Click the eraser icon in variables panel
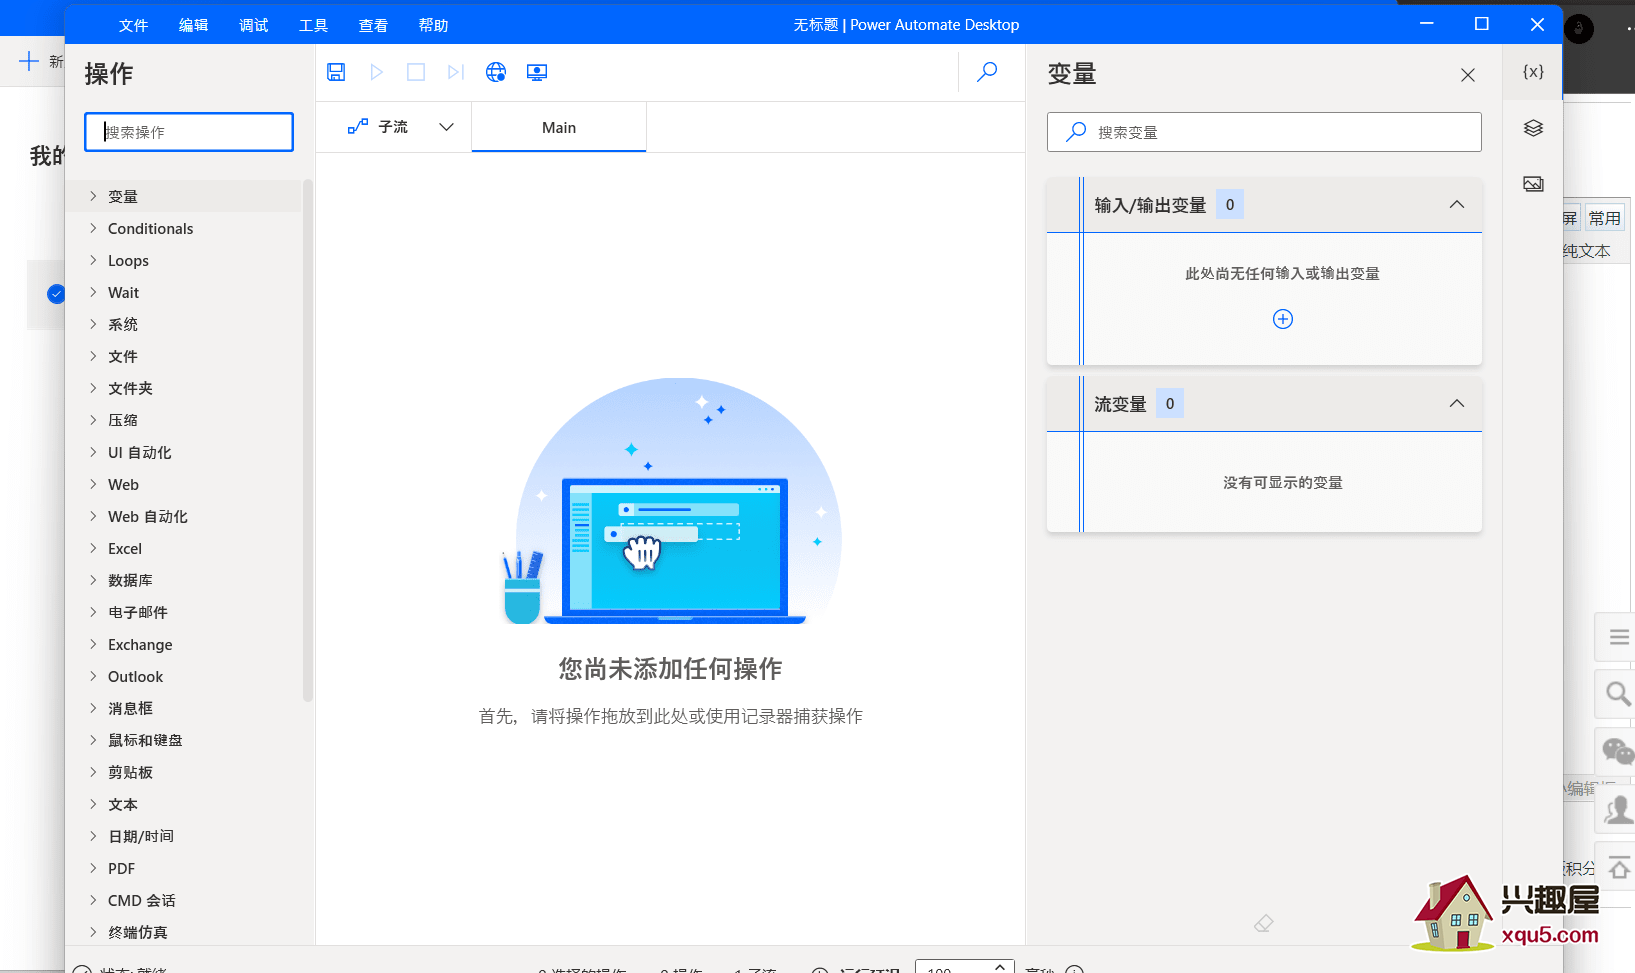Image resolution: width=1635 pixels, height=973 pixels. pos(1264,923)
